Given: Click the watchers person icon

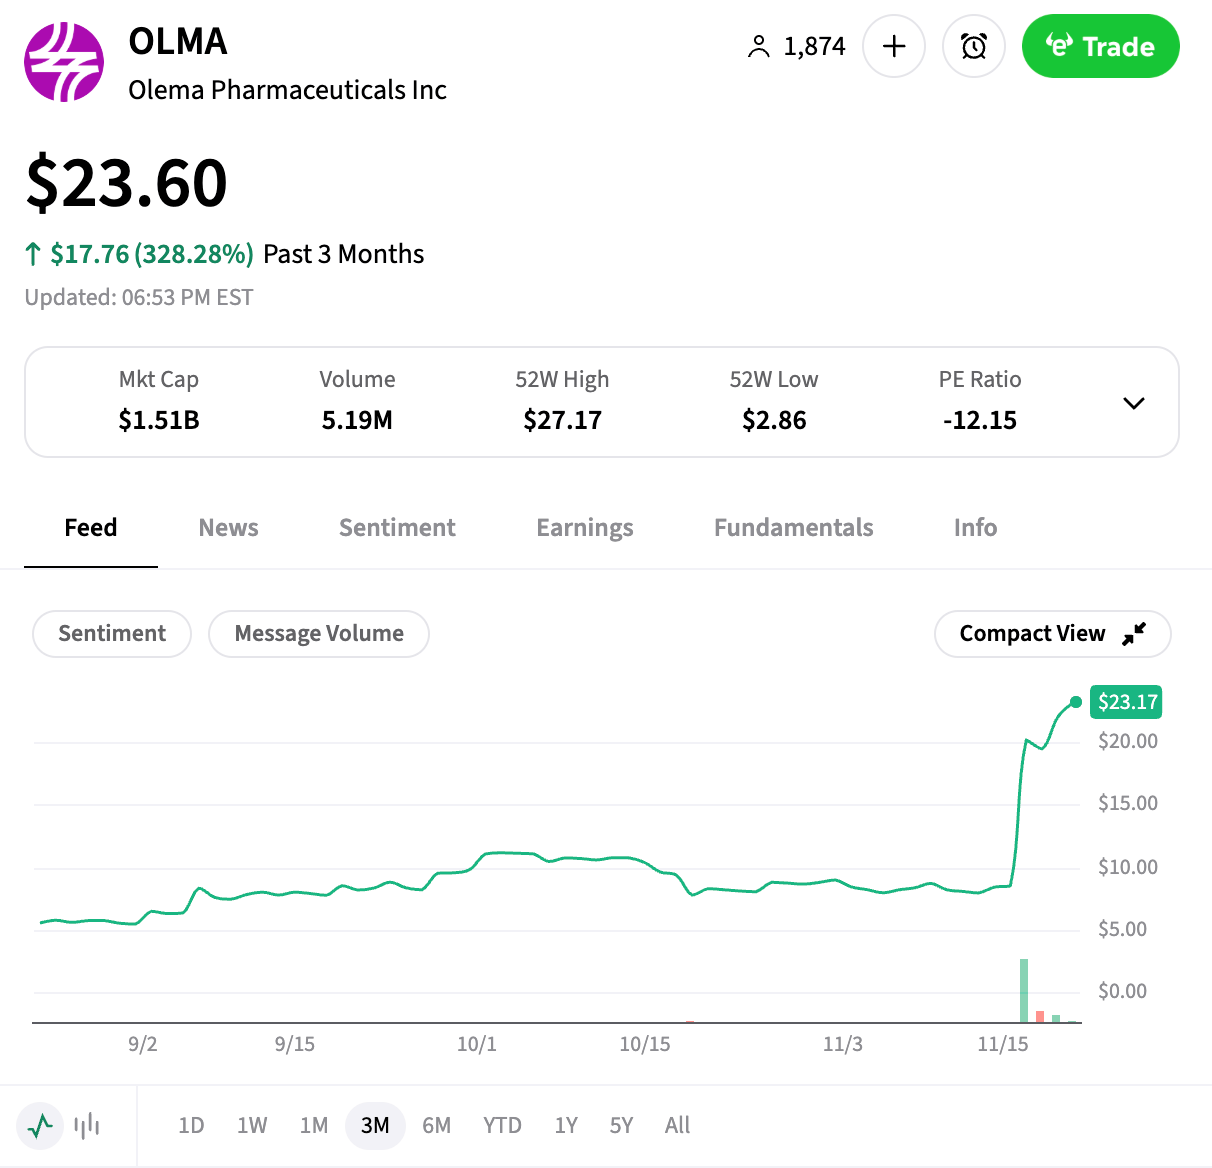Looking at the screenshot, I should click(x=759, y=47).
